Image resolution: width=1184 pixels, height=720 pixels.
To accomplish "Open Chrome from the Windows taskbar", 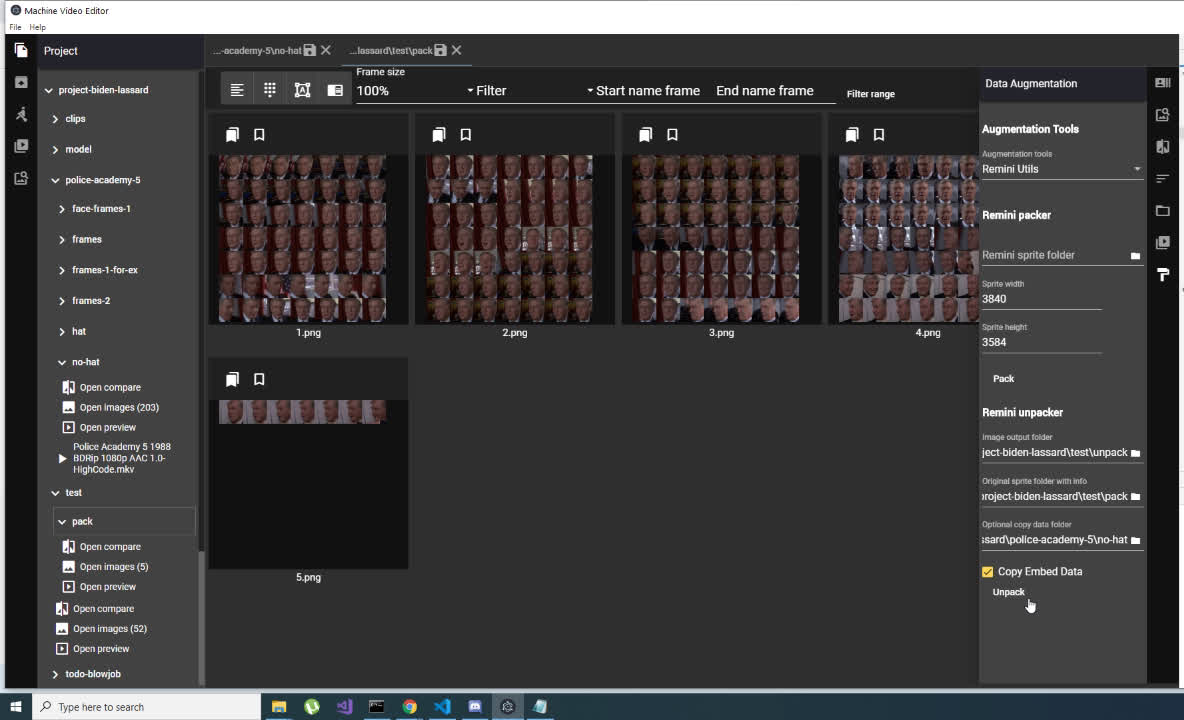I will click(x=409, y=707).
